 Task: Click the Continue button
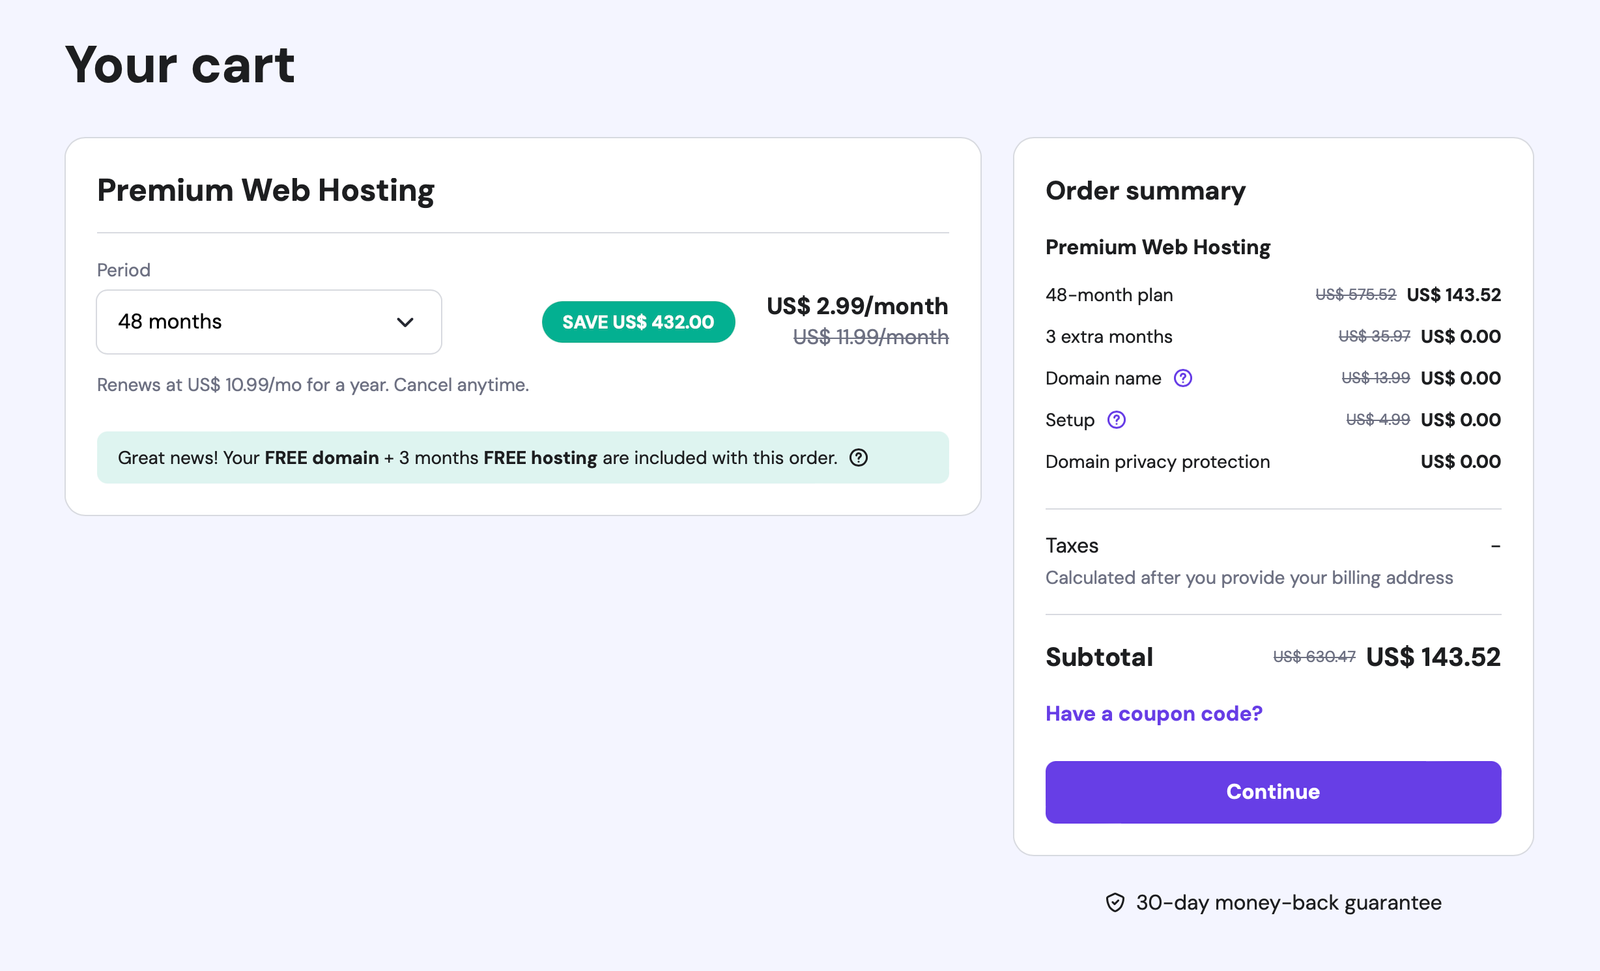pos(1272,791)
